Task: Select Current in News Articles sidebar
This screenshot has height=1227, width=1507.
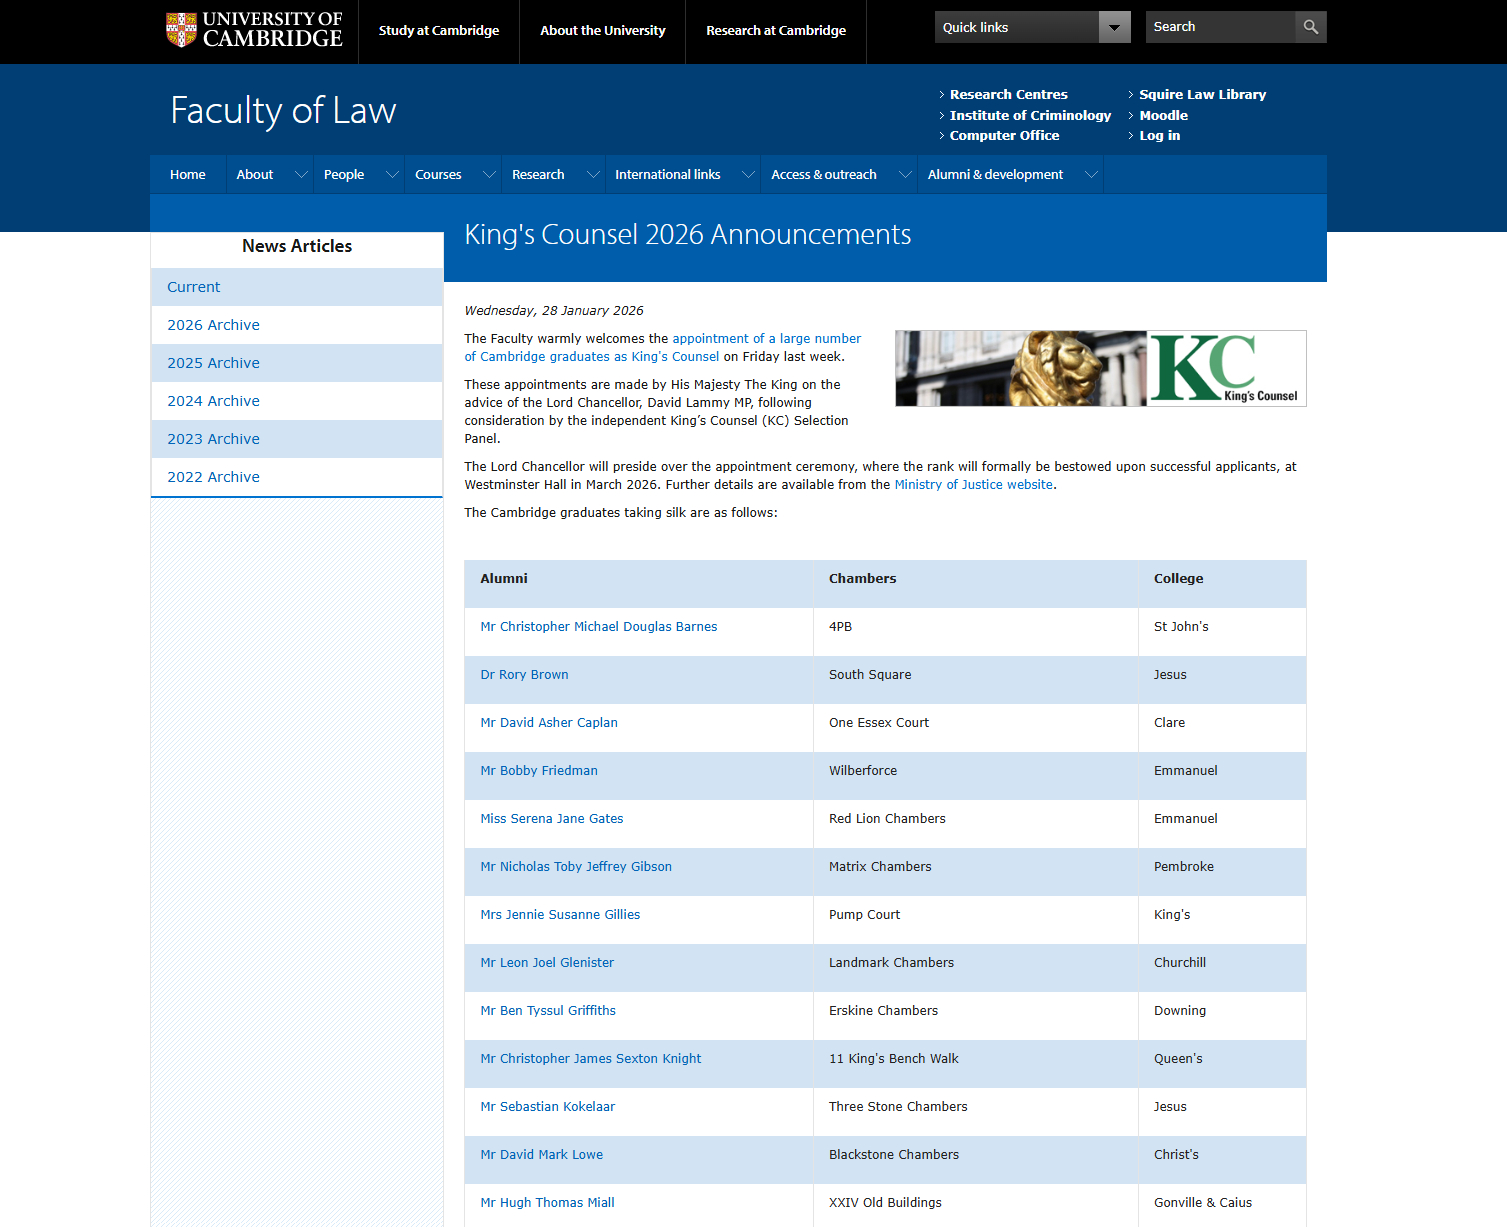Action: (x=194, y=287)
